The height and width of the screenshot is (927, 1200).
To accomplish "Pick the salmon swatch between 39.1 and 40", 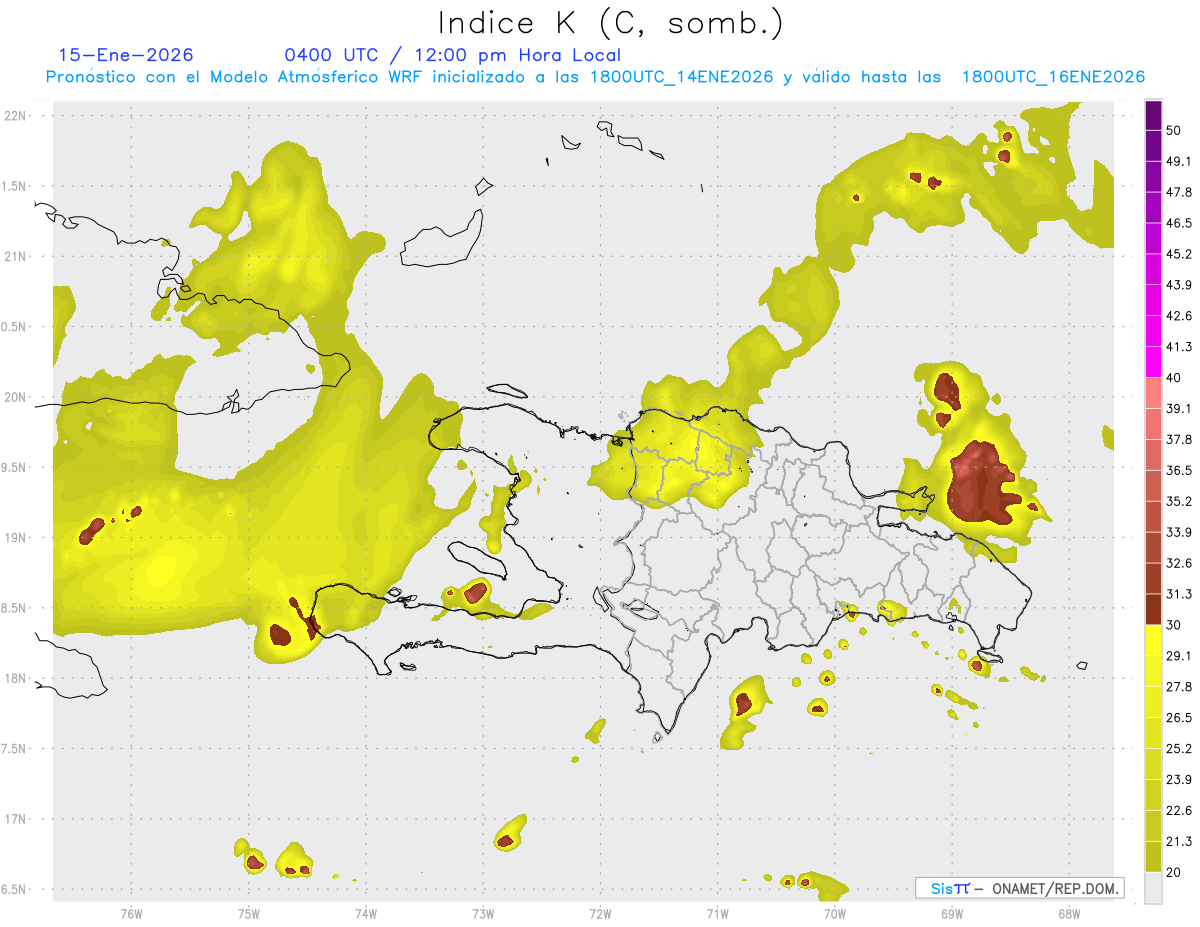I will (x=1153, y=393).
